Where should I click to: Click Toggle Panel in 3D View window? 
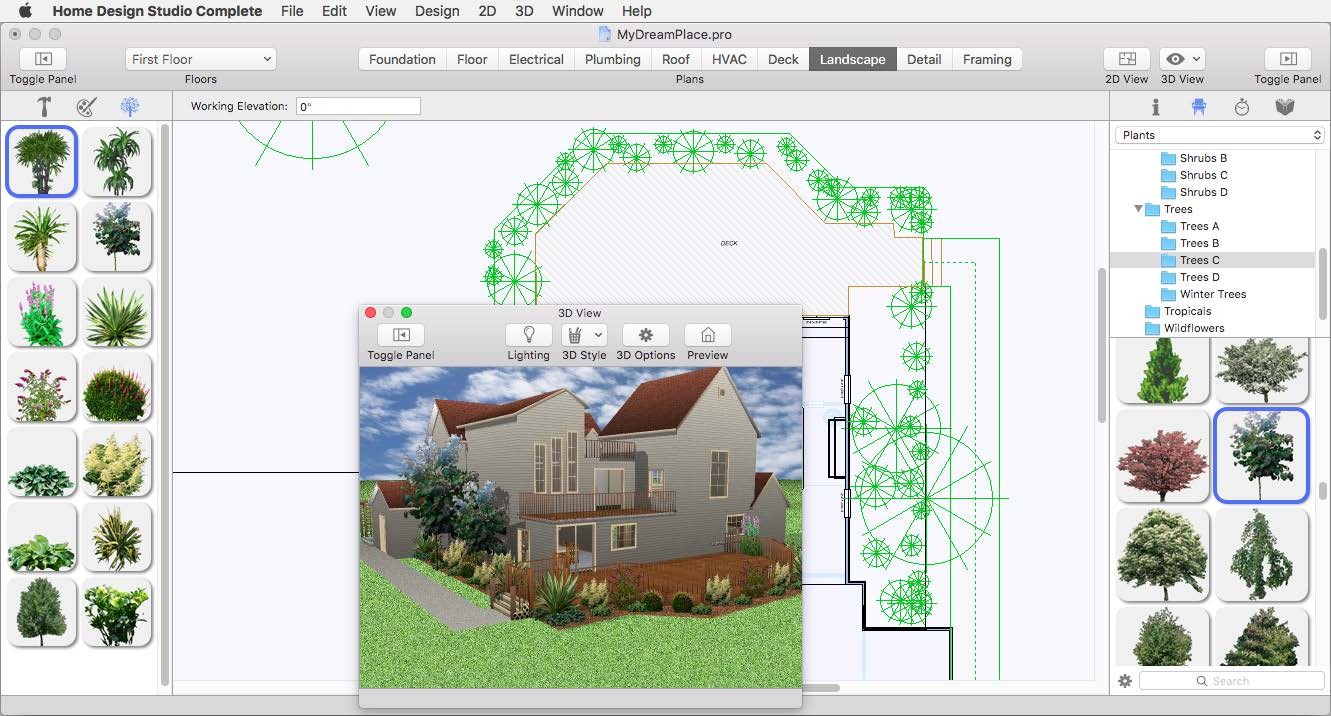[x=401, y=335]
